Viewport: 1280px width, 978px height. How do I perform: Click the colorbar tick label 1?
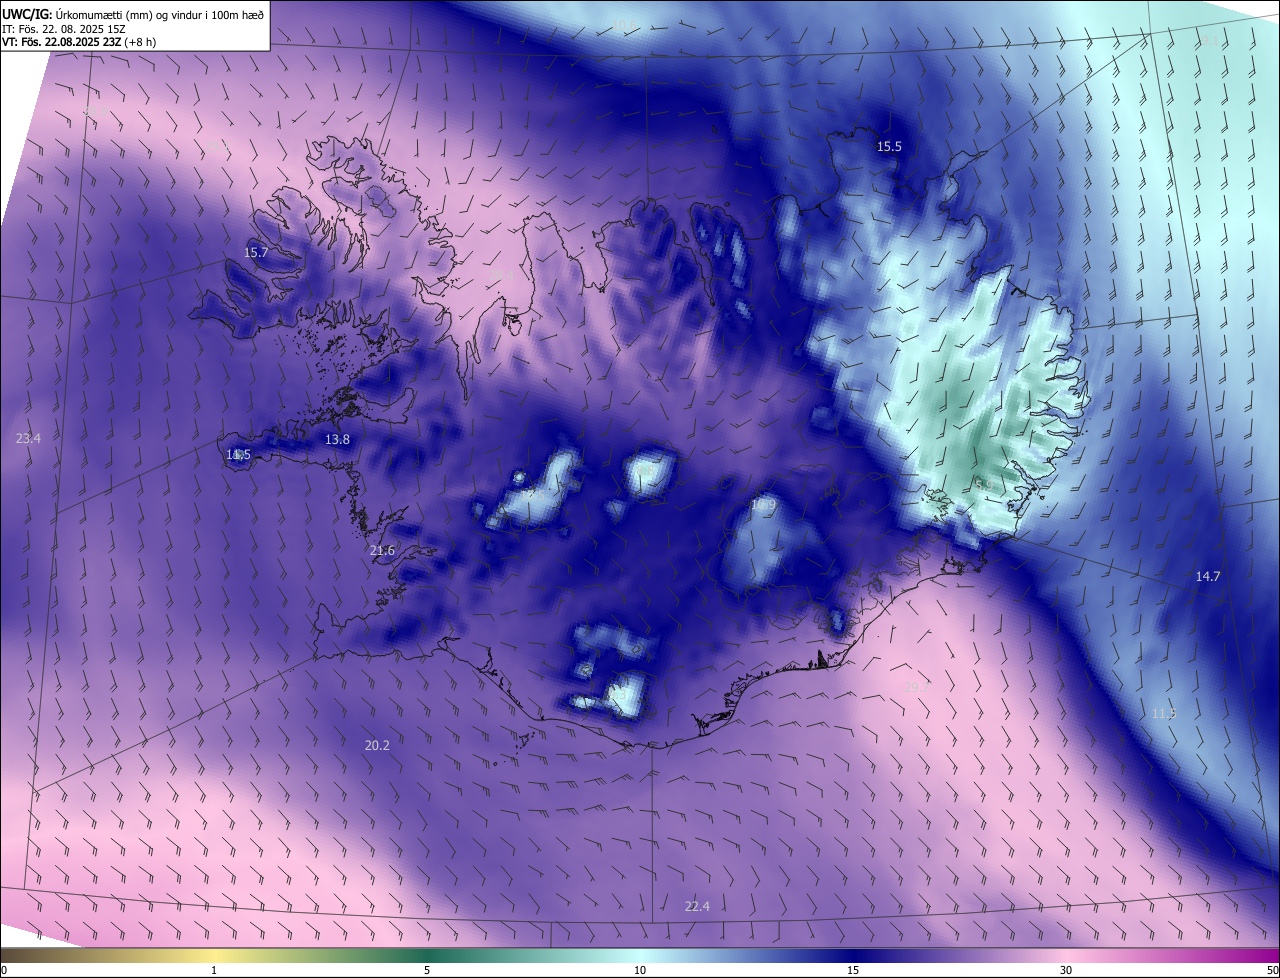point(214,970)
